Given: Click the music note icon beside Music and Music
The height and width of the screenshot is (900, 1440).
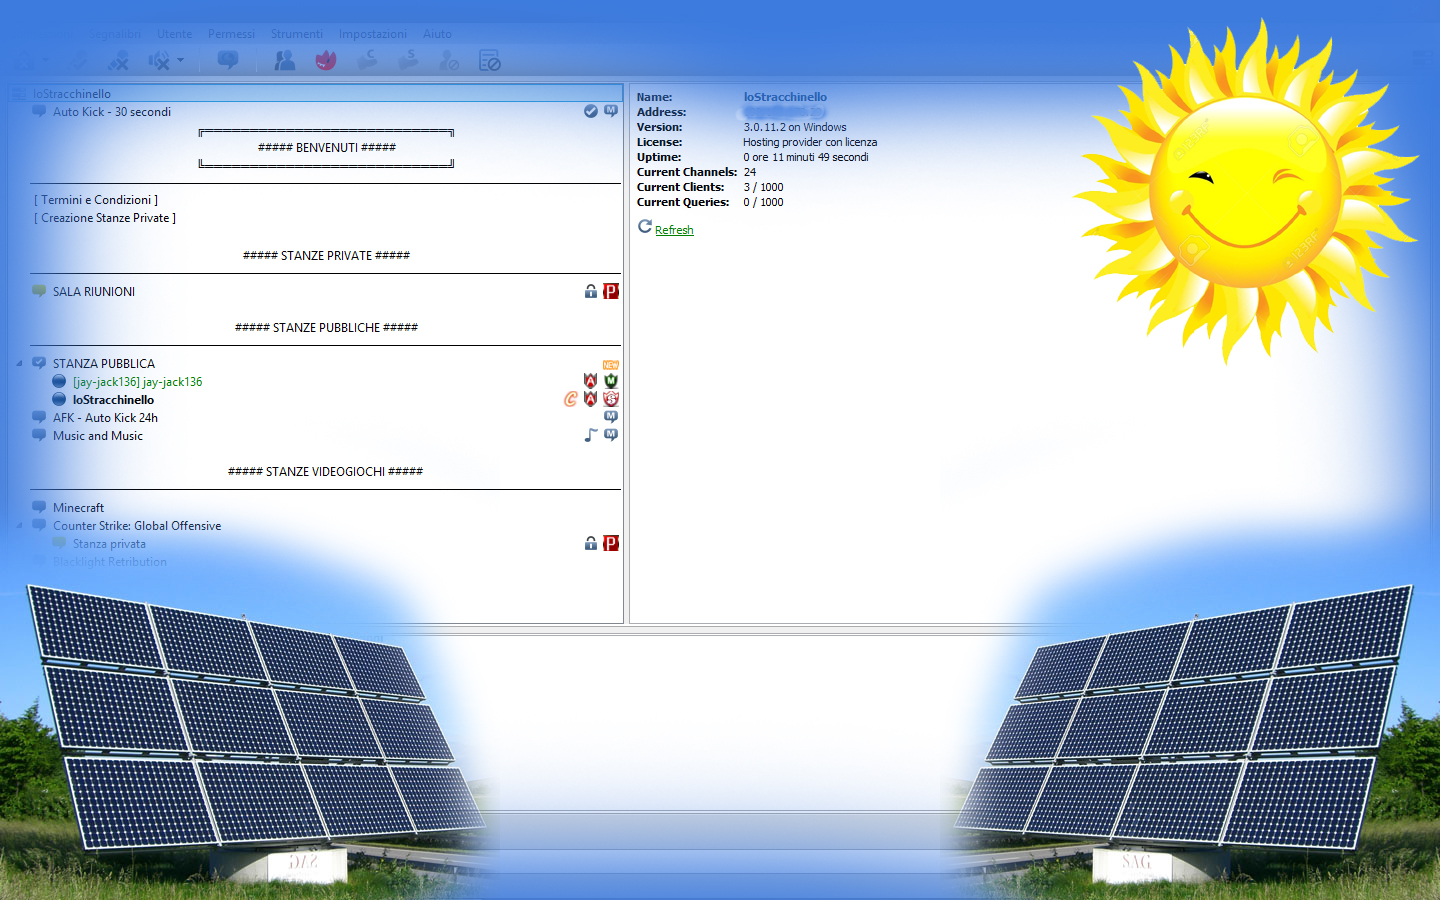Looking at the screenshot, I should pos(590,434).
